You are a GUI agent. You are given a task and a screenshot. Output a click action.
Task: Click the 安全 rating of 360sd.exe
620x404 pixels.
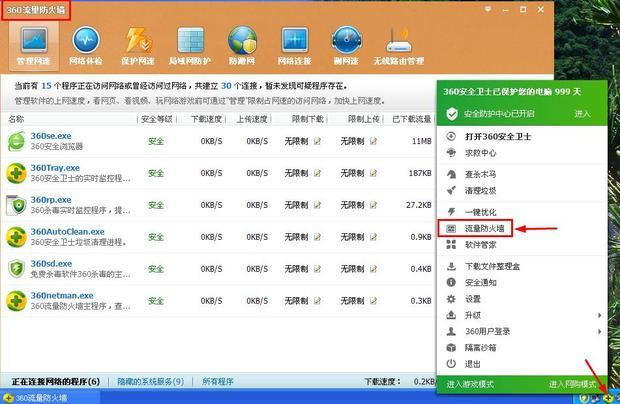click(x=156, y=269)
